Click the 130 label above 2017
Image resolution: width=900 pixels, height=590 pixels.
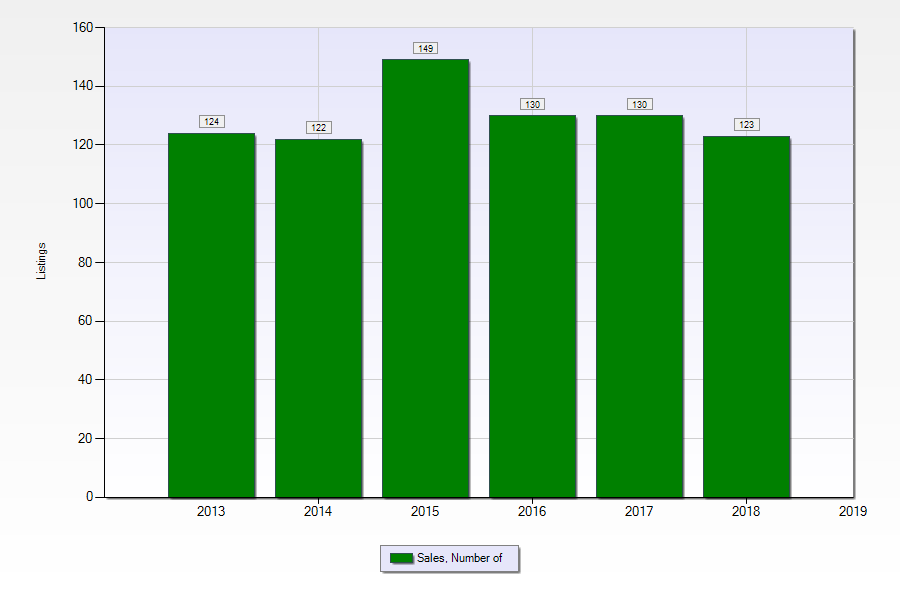[639, 104]
